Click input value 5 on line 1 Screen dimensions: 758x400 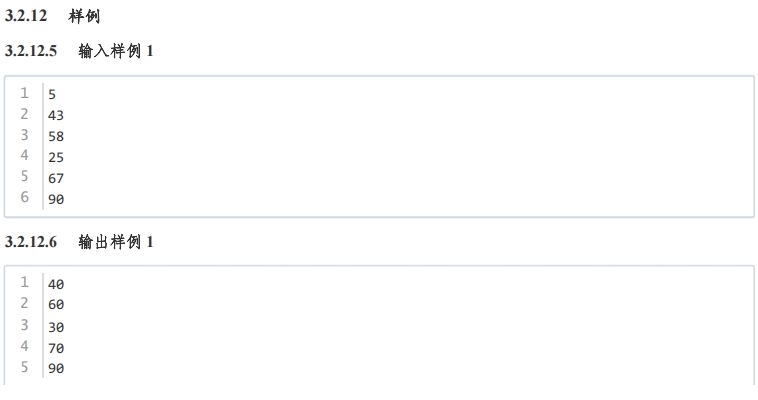[52, 94]
